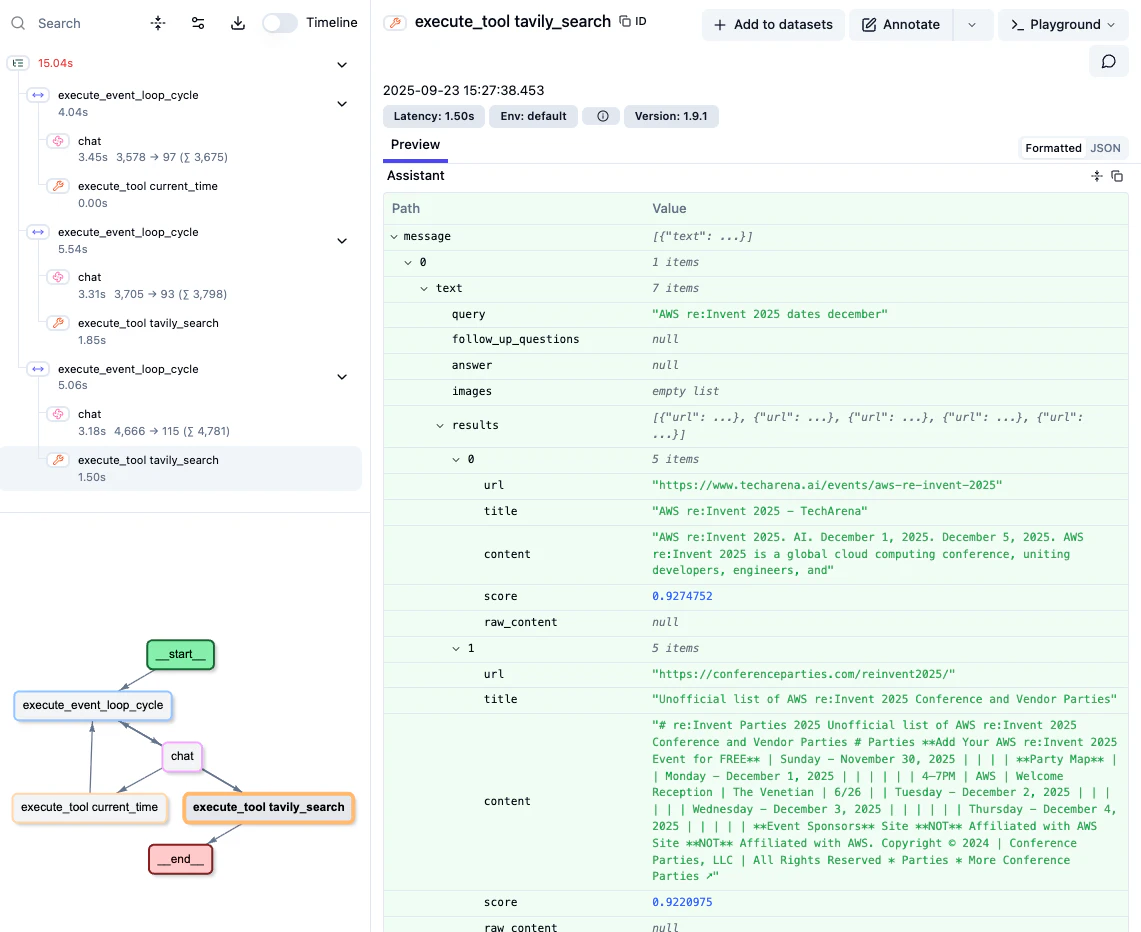Copy the Assistant message content
This screenshot has height=932, width=1141.
[x=1117, y=176]
